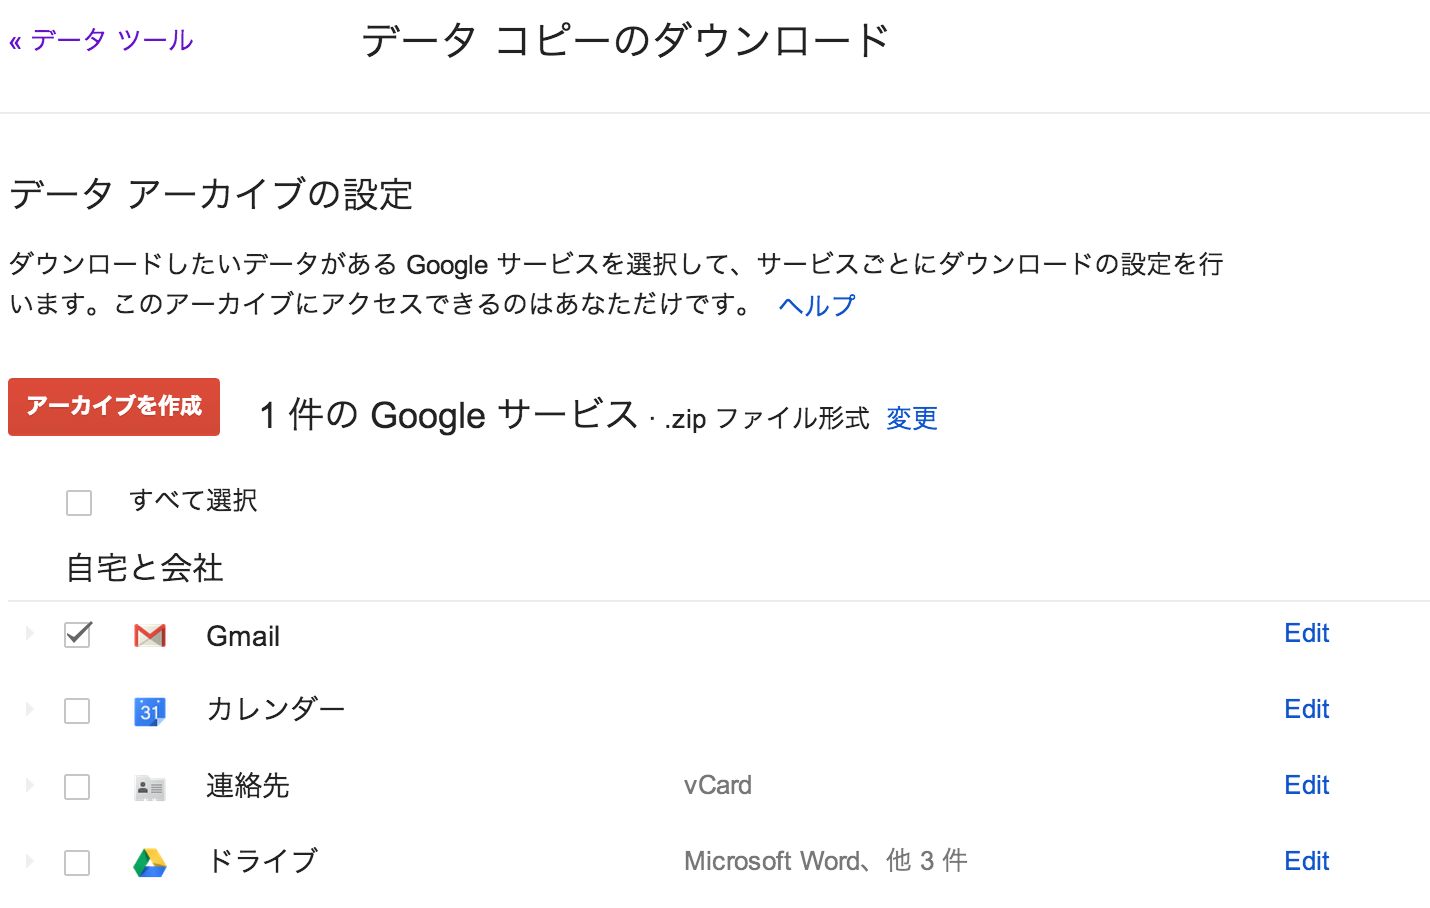Click the アーカイブを作成 button

pyautogui.click(x=114, y=407)
